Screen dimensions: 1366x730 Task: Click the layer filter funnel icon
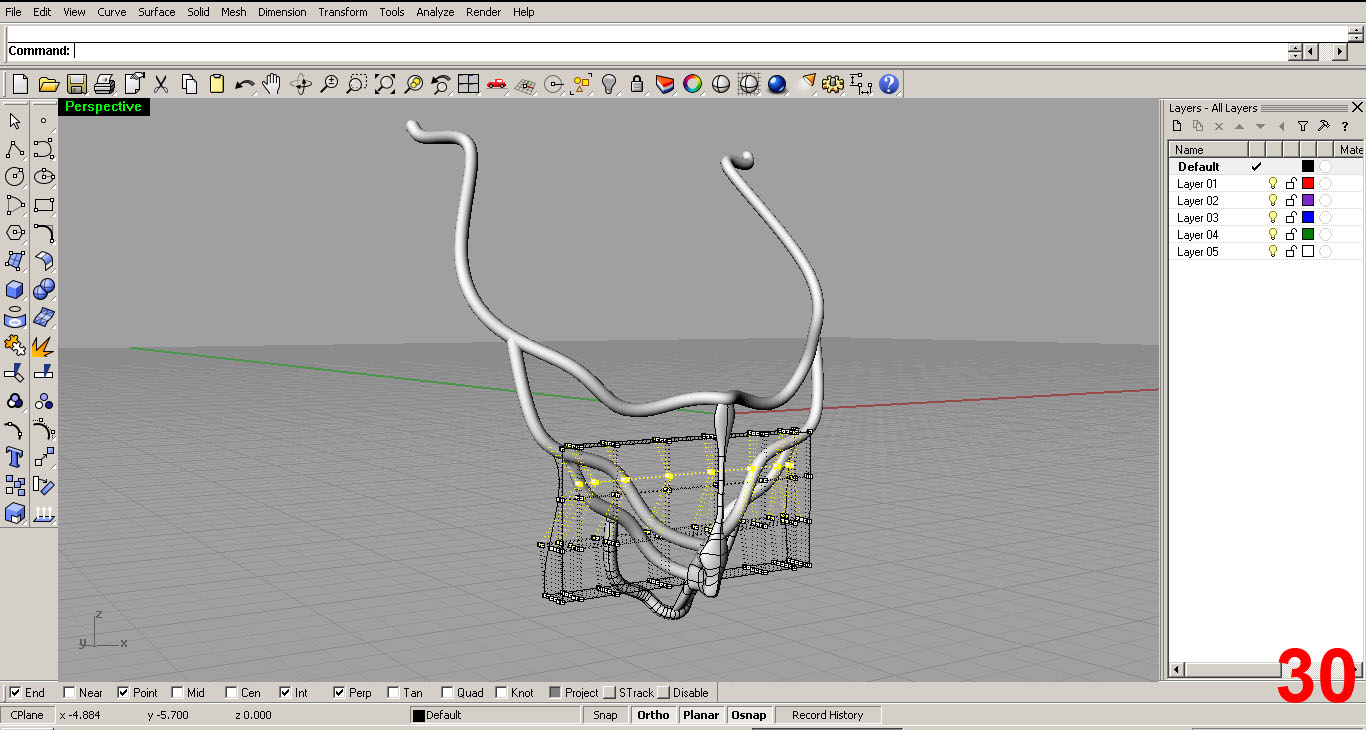[1303, 126]
